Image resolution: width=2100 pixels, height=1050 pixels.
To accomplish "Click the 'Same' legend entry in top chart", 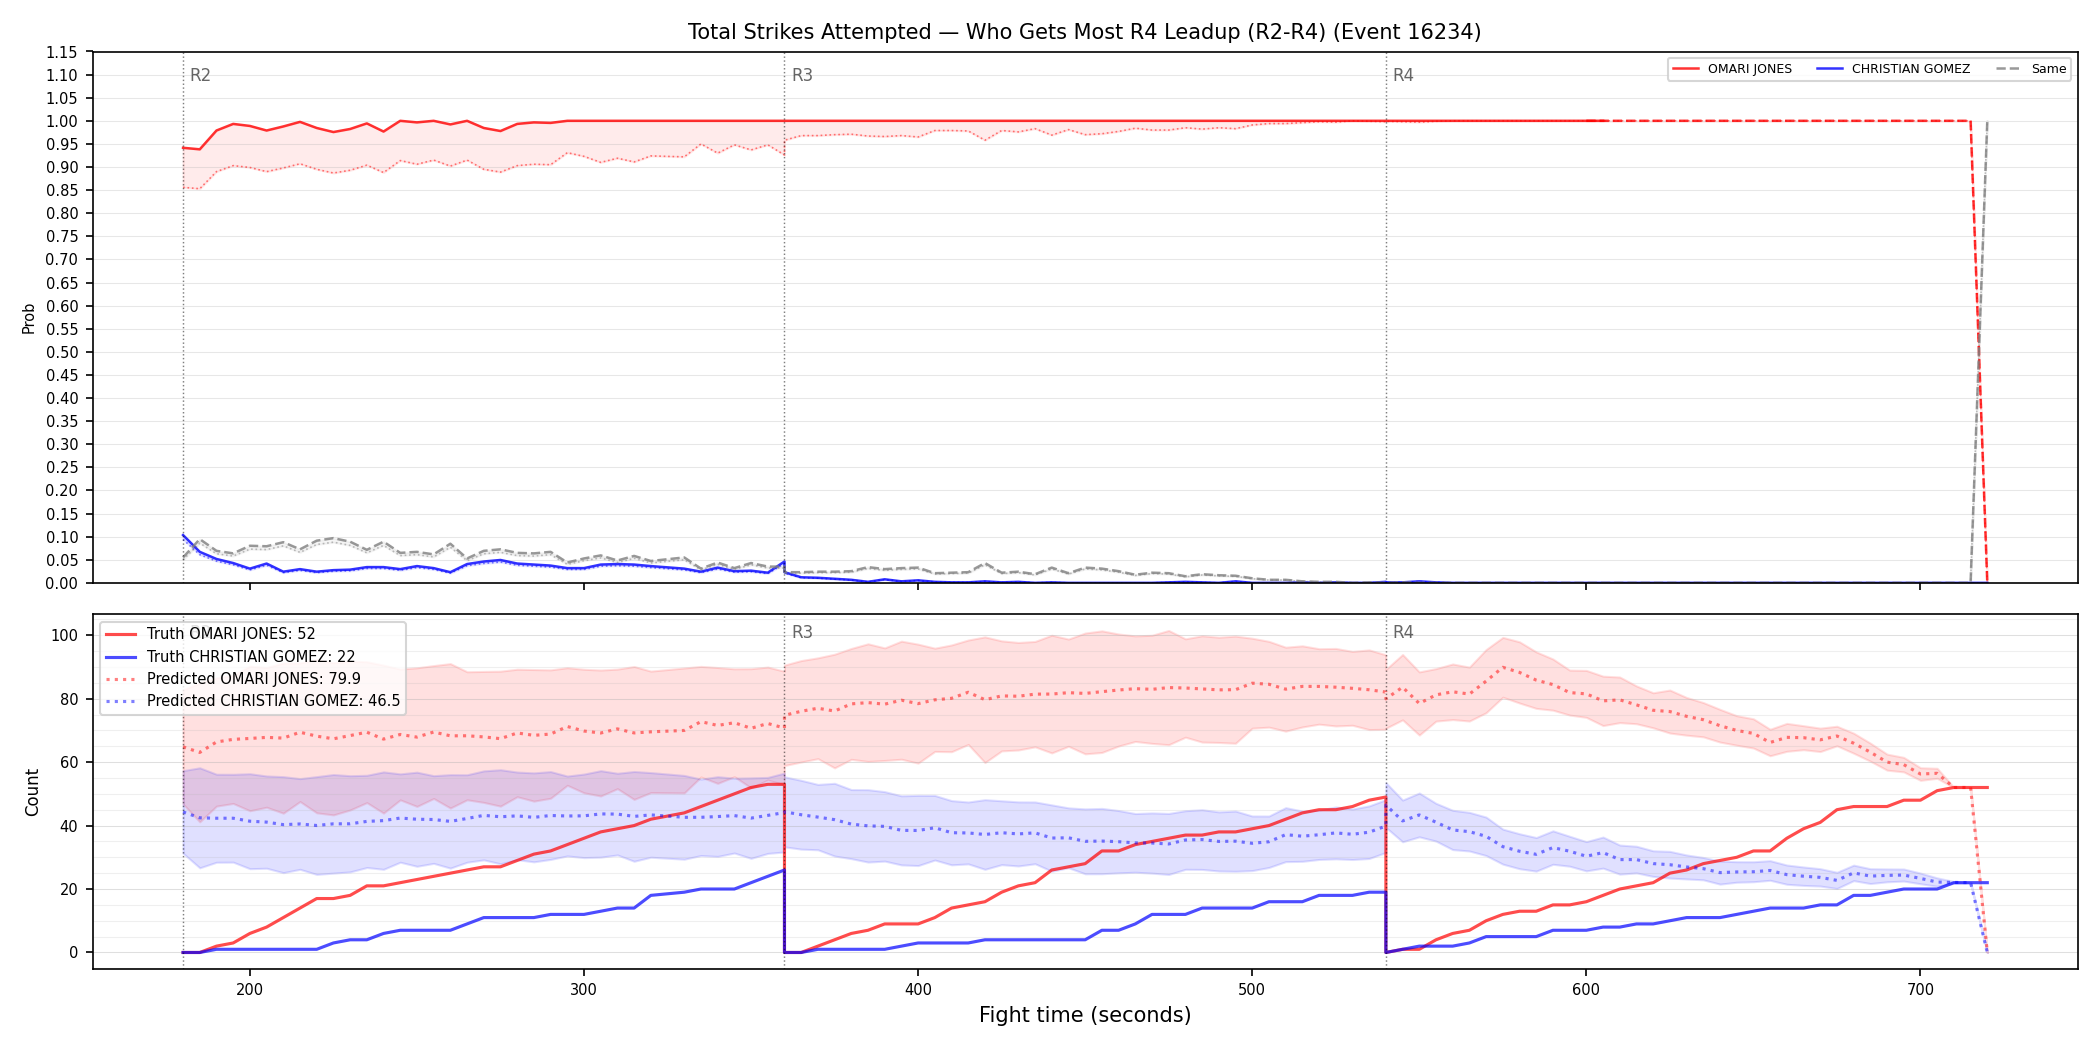I will pyautogui.click(x=2031, y=69).
